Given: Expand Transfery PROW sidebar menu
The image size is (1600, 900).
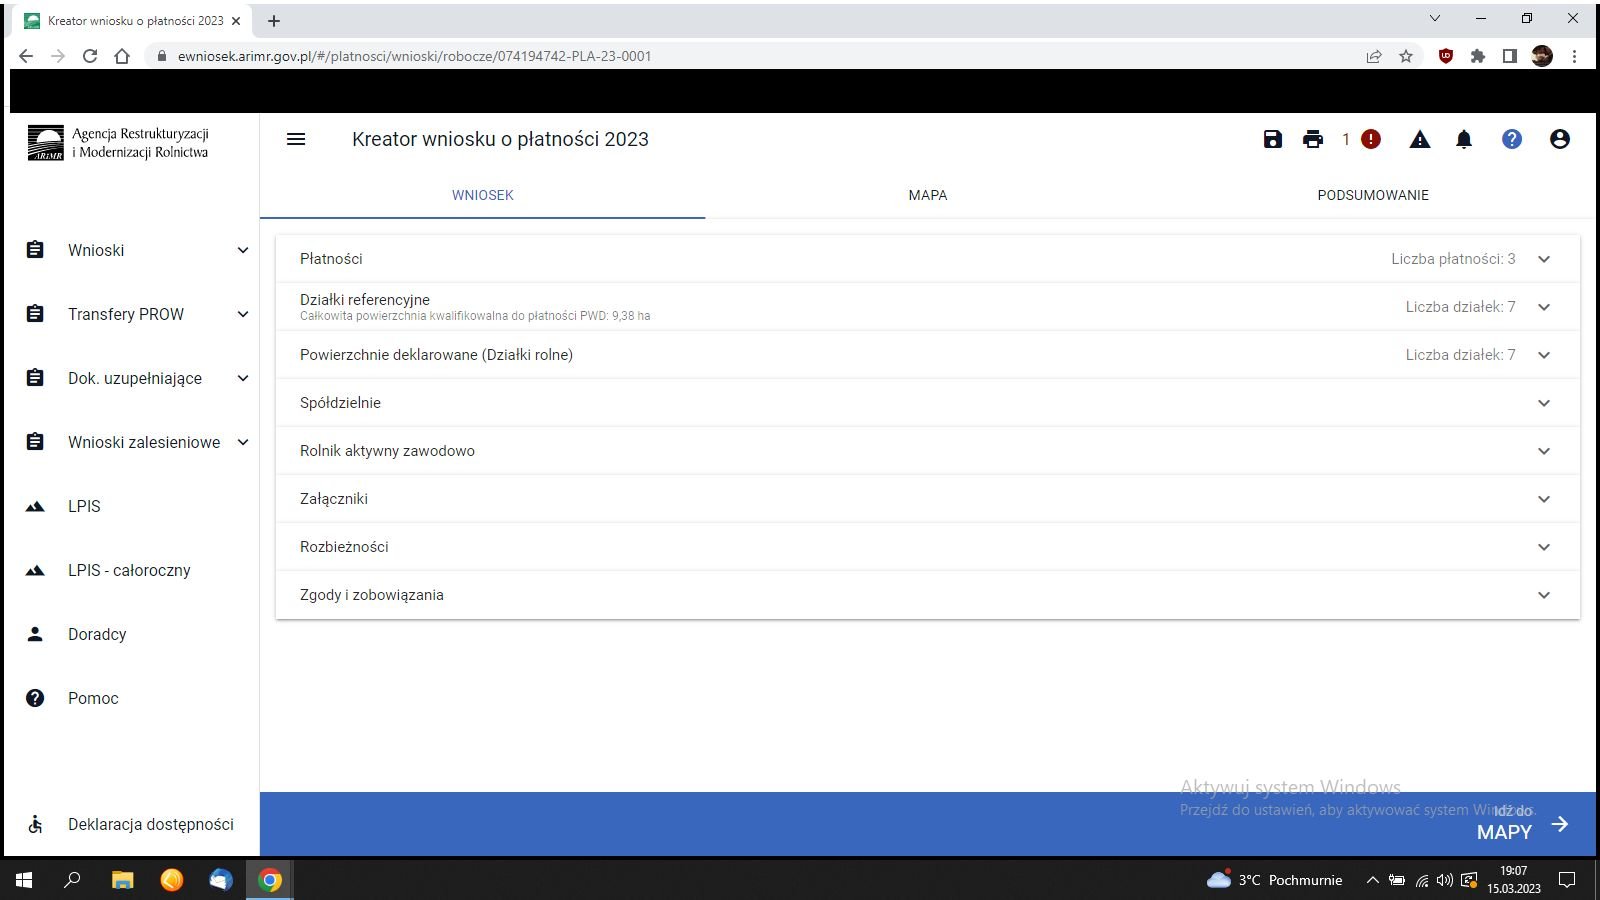Looking at the screenshot, I should (138, 314).
